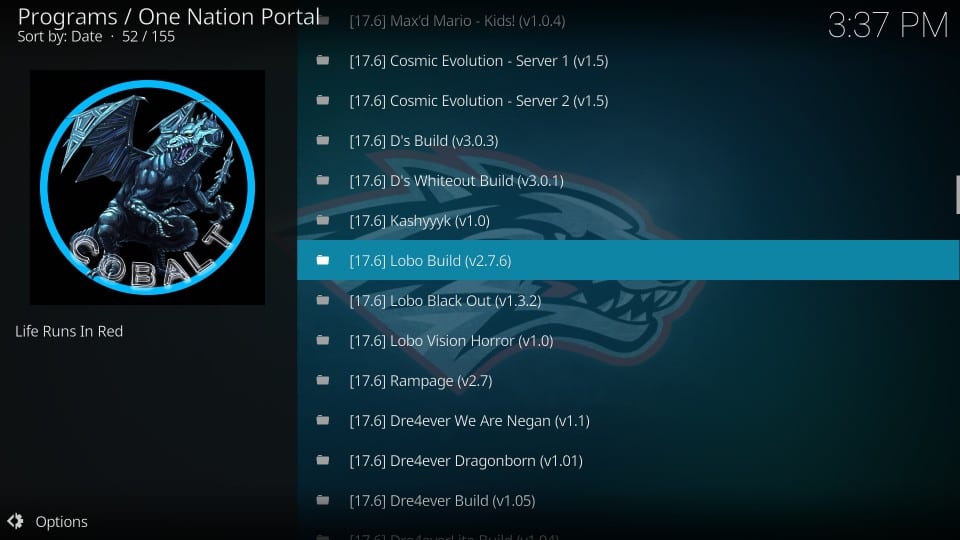Click folder icon beside Dre4ever Dragonborn

pyautogui.click(x=323, y=460)
